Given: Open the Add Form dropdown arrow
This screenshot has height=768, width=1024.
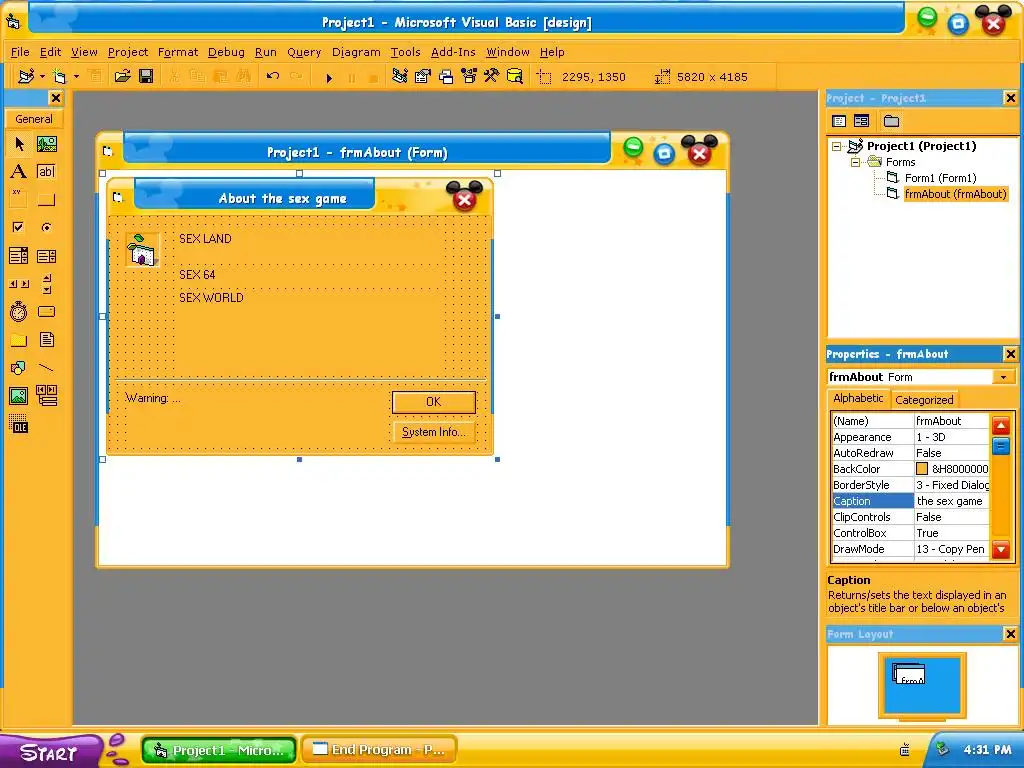Looking at the screenshot, I should pyautogui.click(x=76, y=76).
